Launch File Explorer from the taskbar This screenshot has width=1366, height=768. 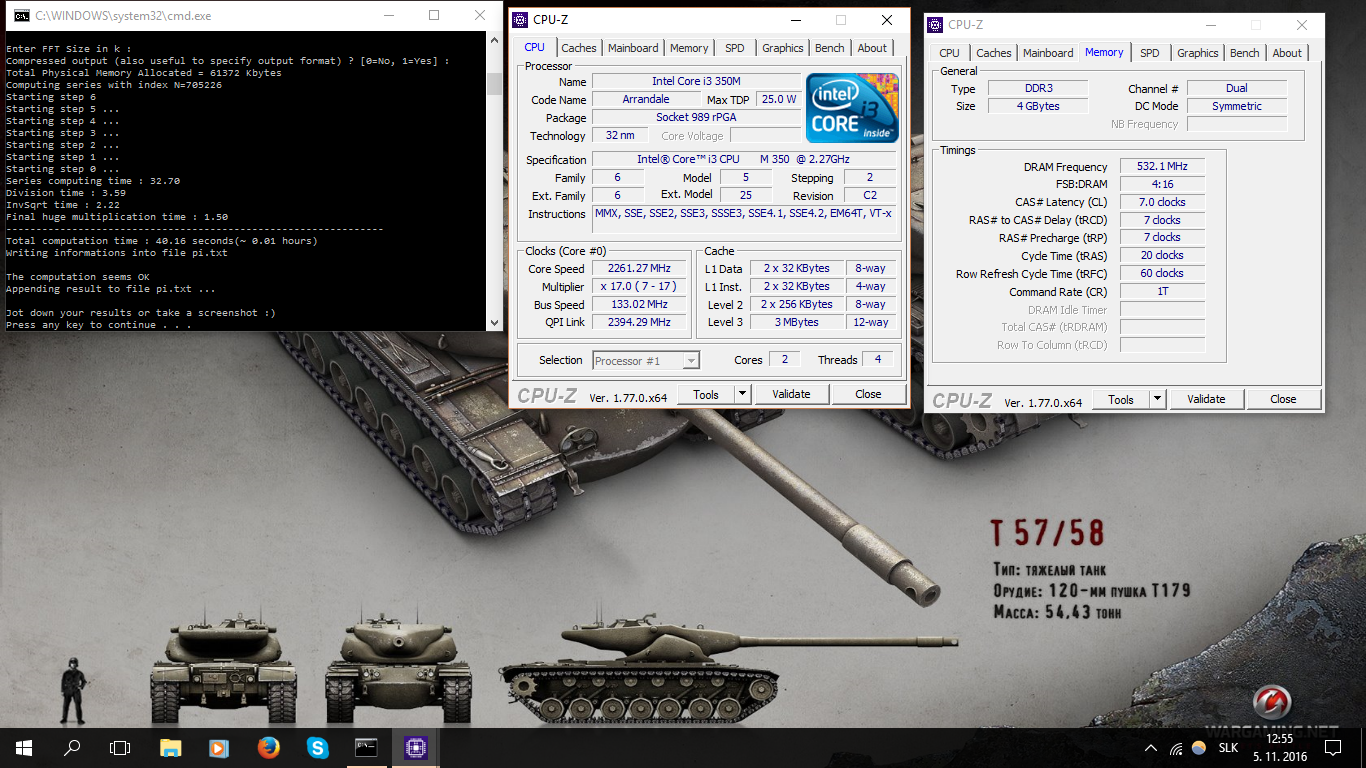(171, 748)
